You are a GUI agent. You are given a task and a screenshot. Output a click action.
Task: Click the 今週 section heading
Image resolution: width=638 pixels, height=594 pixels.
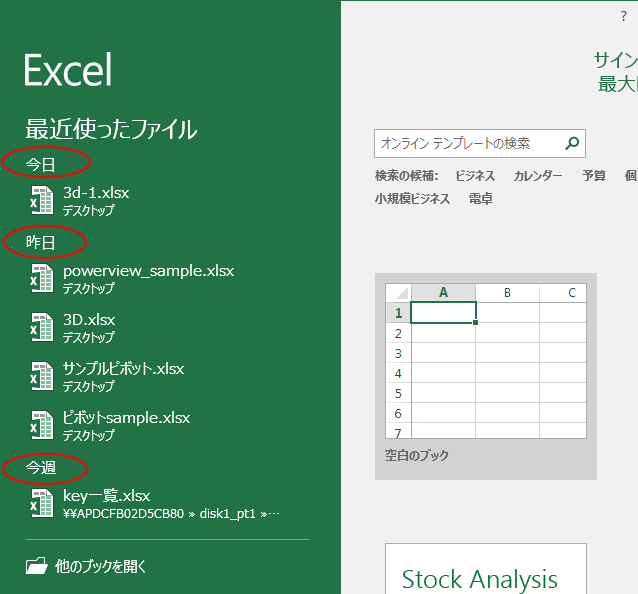click(x=41, y=468)
